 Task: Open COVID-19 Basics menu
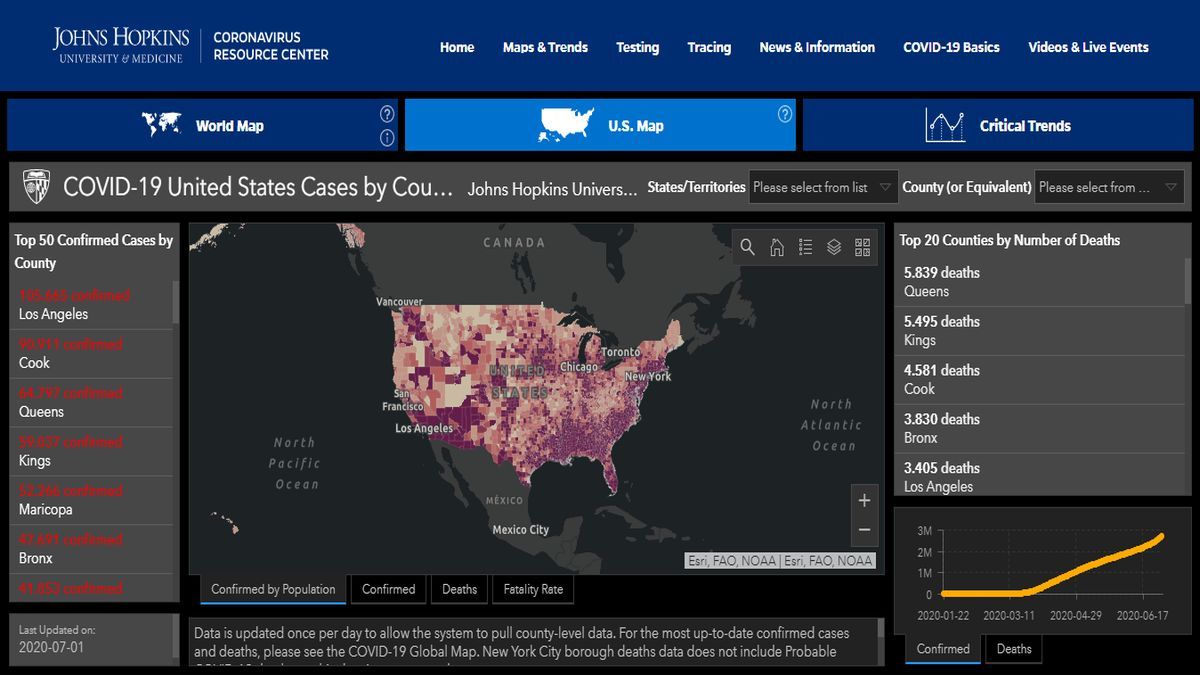[x=951, y=47]
